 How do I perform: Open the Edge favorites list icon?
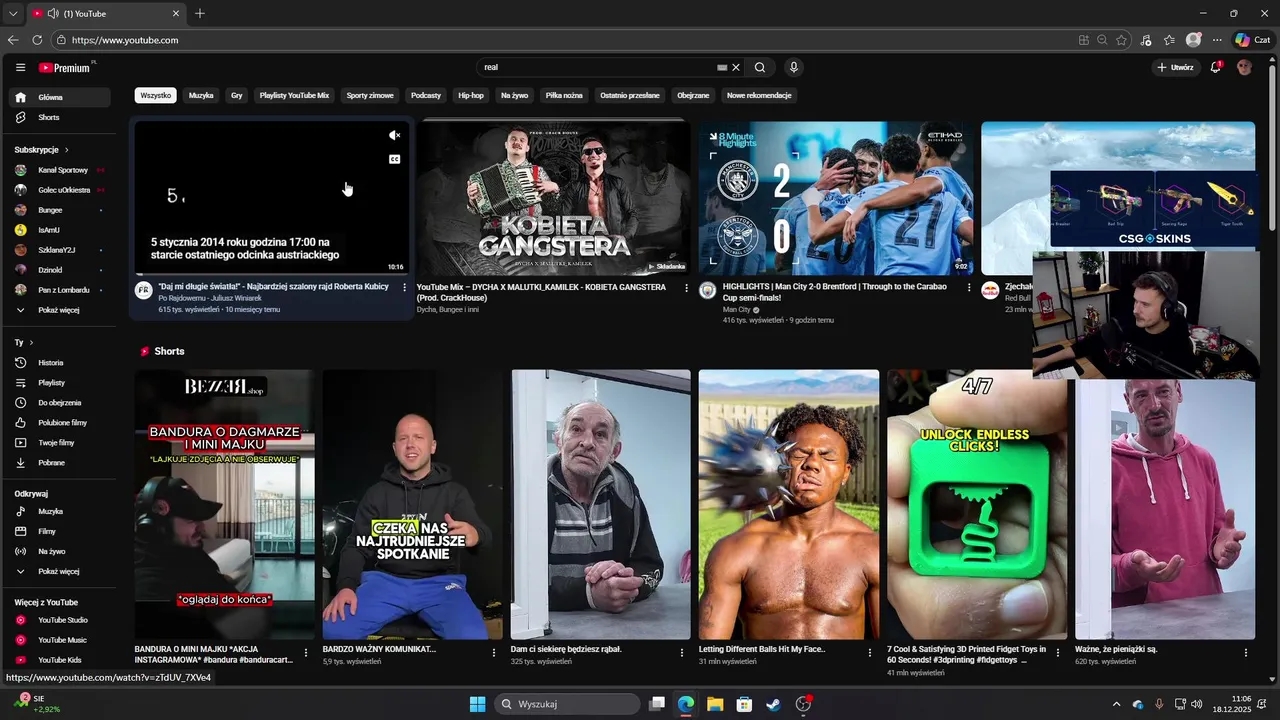[x=1169, y=40]
